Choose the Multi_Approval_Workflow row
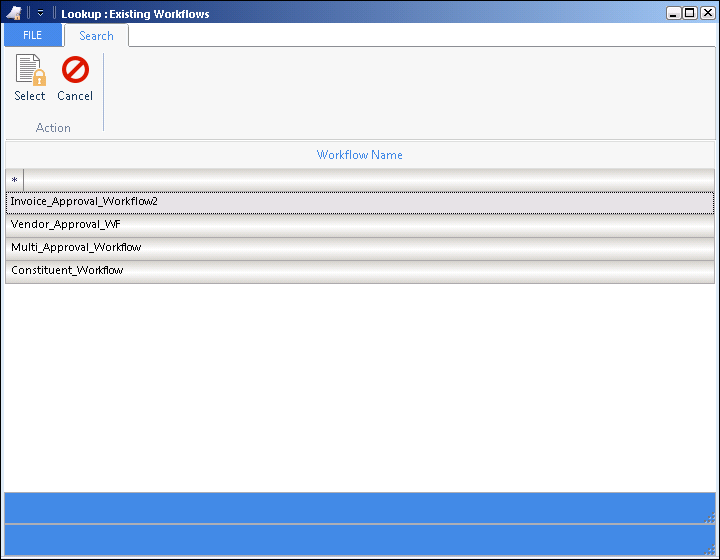Viewport: 720px width, 560px height. click(x=360, y=248)
